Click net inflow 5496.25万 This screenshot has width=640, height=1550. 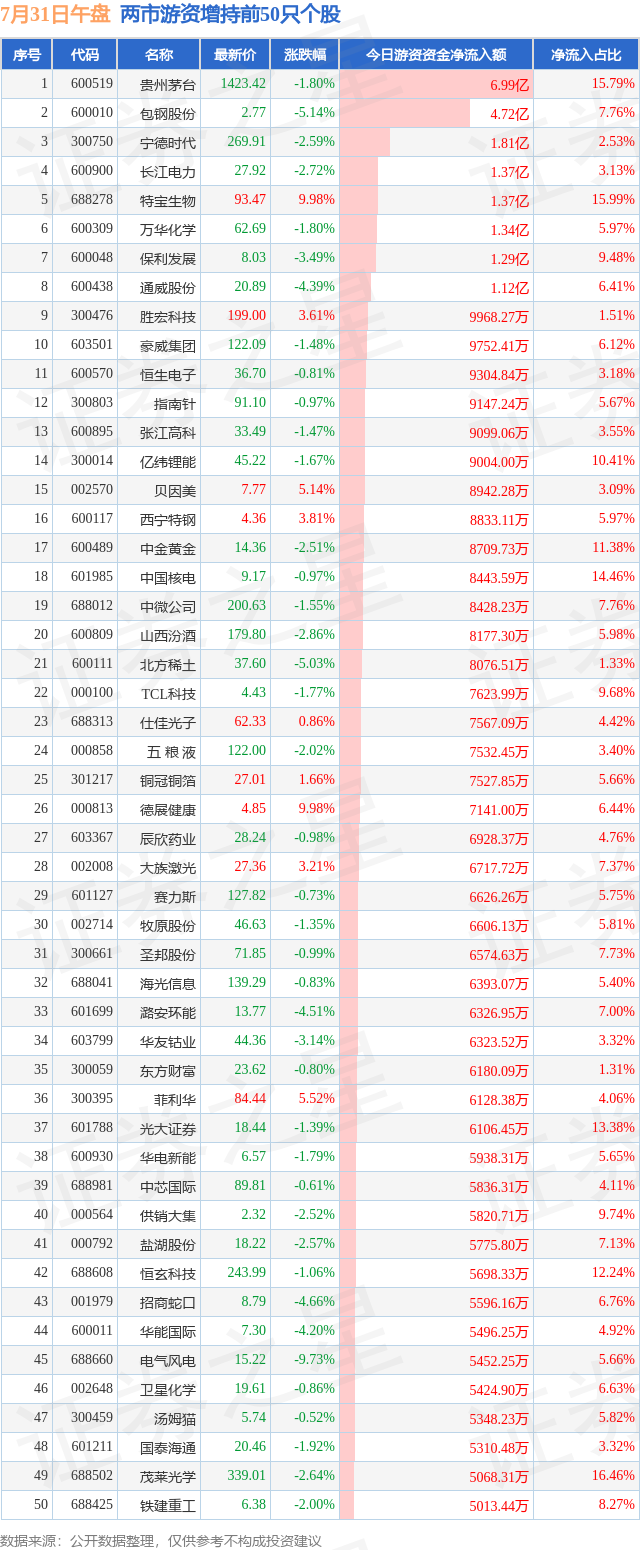click(x=499, y=1331)
